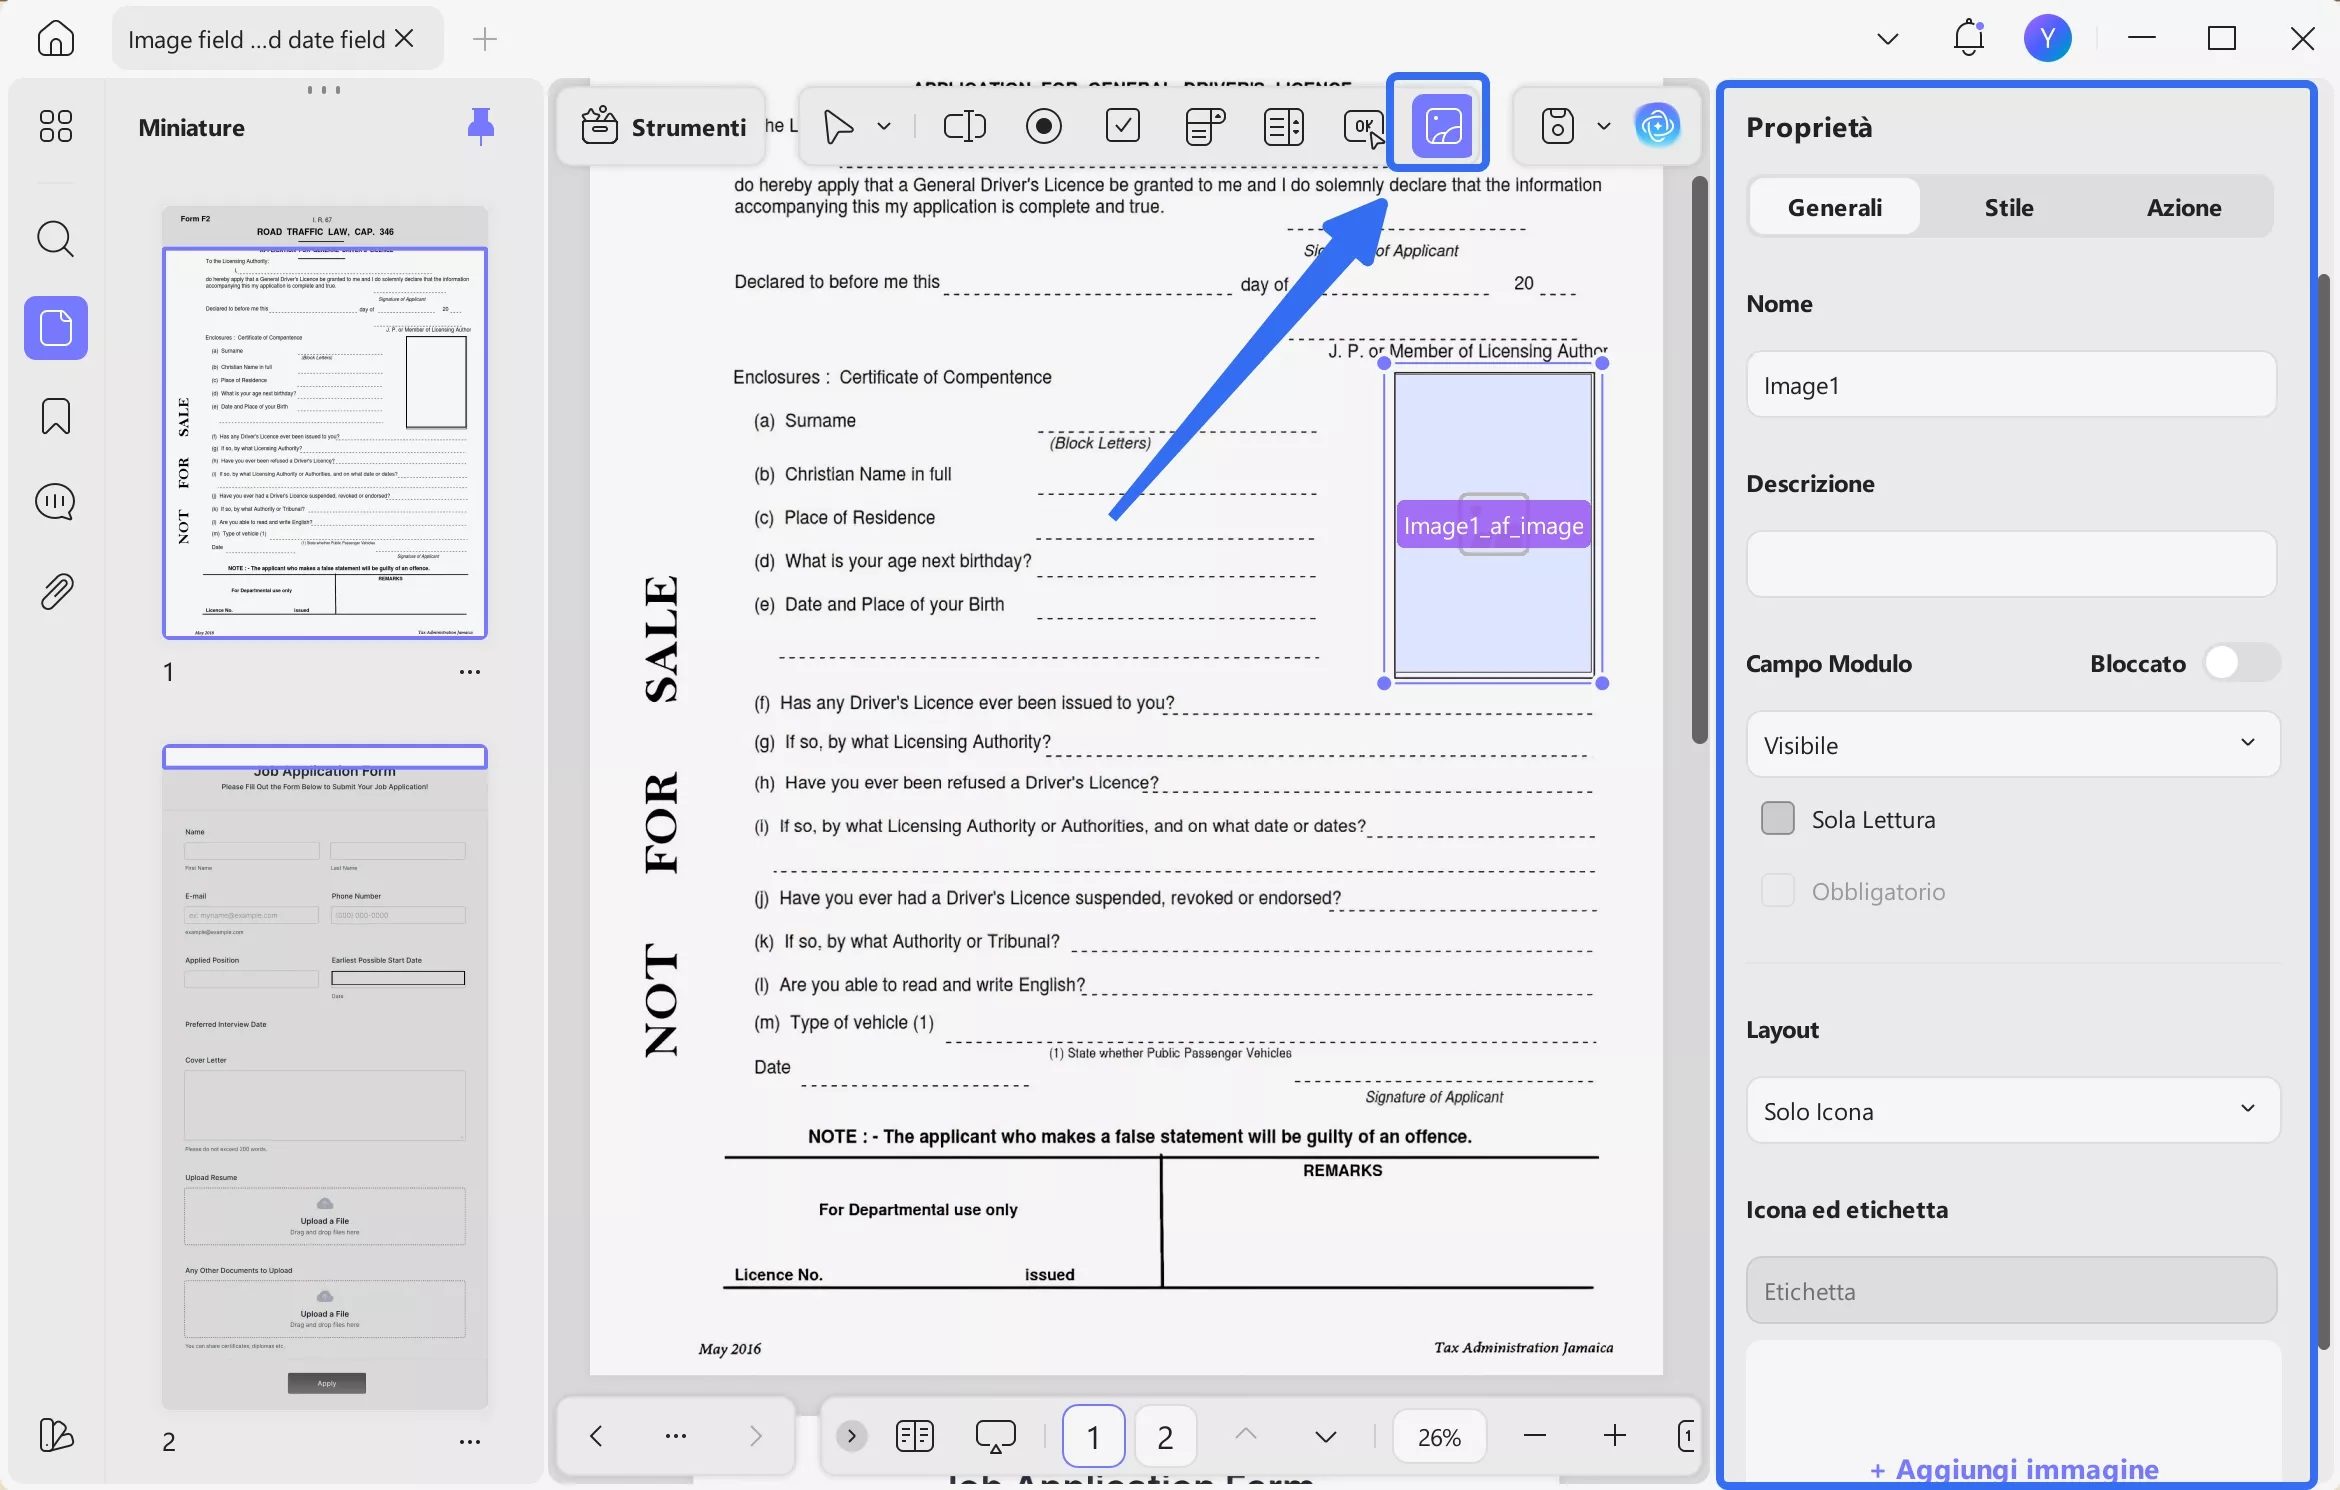Open the search icon in left sidebar
The width and height of the screenshot is (2340, 1490).
[55, 239]
